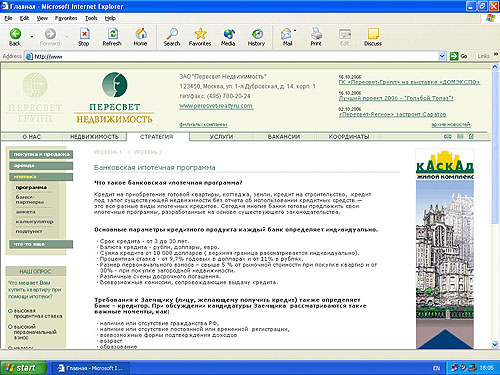Viewport: 500px width, 375px height.
Task: Open the Mail toolbar icon
Action: 287,37
